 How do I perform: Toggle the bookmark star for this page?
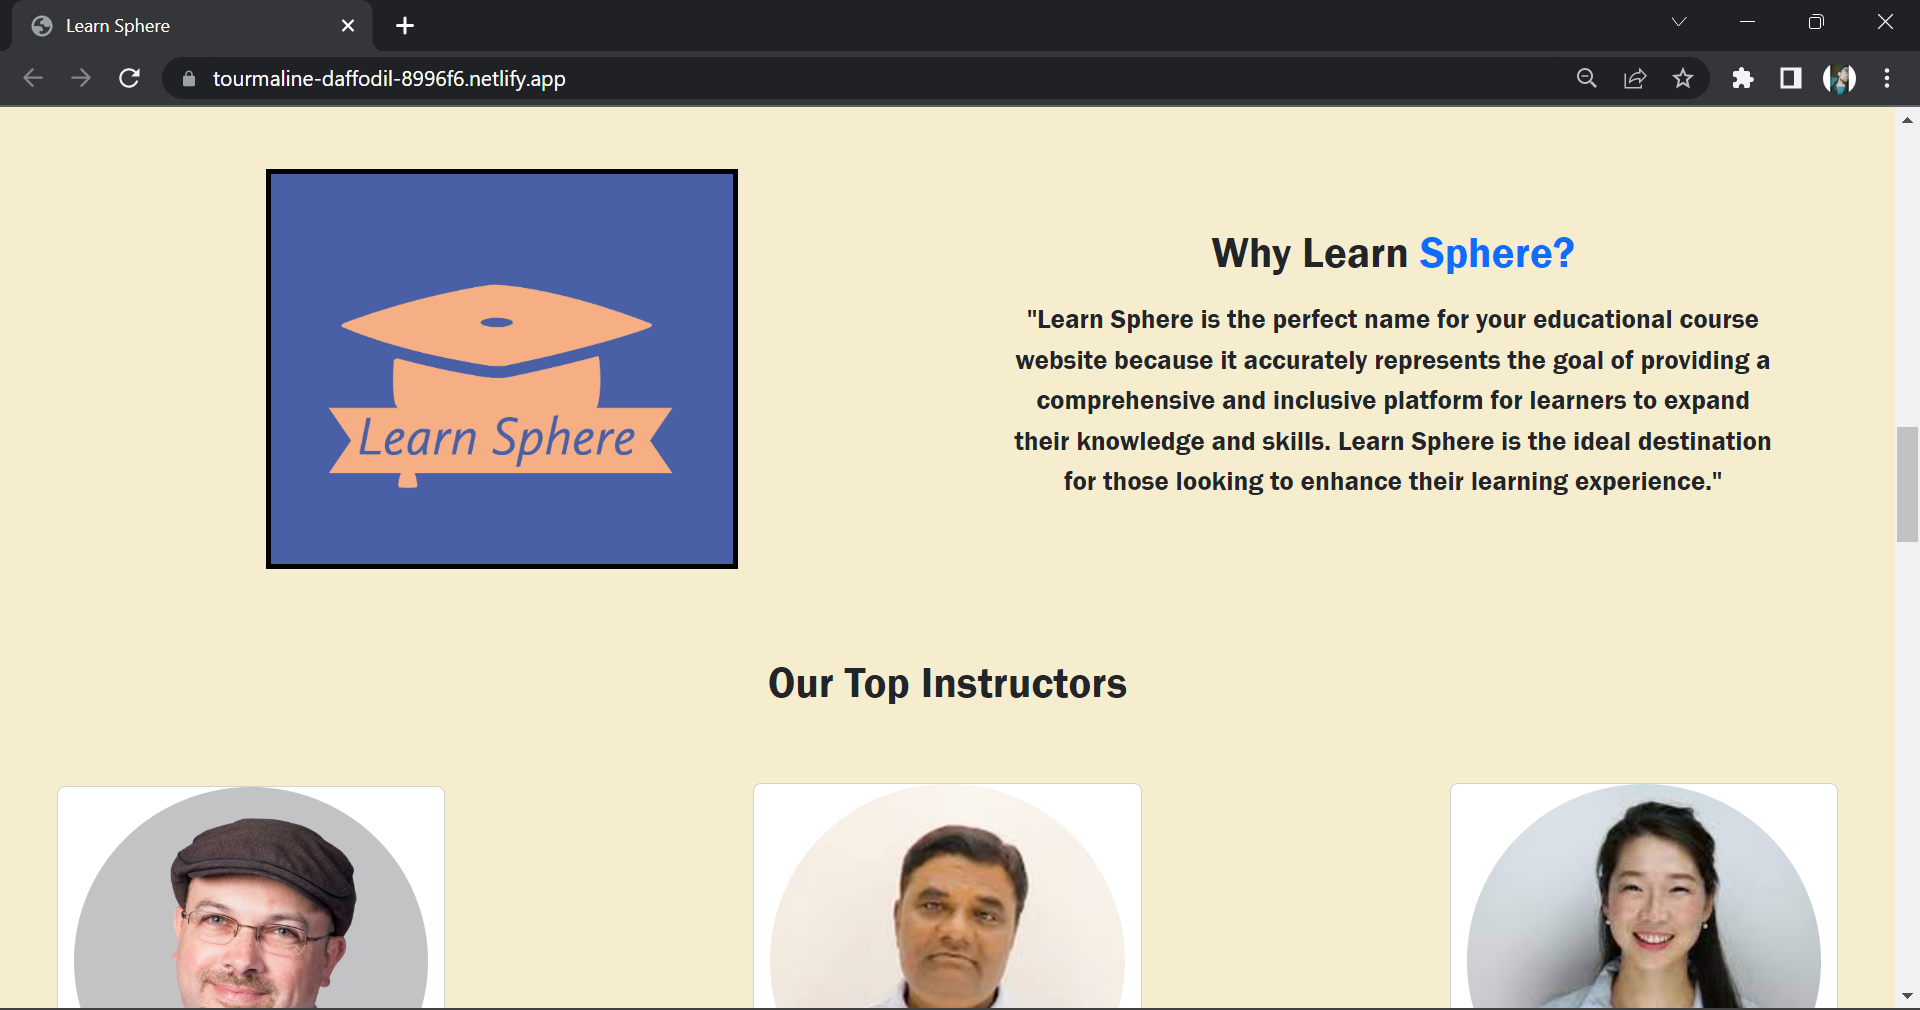point(1684,78)
